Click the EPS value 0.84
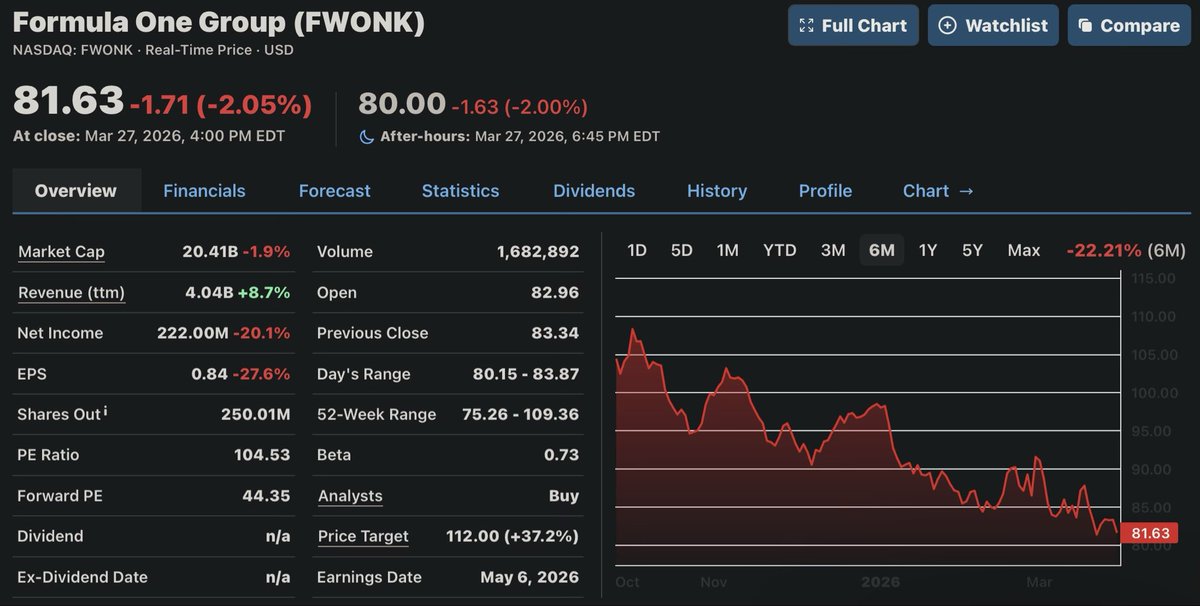This screenshot has width=1200, height=606. tap(209, 374)
